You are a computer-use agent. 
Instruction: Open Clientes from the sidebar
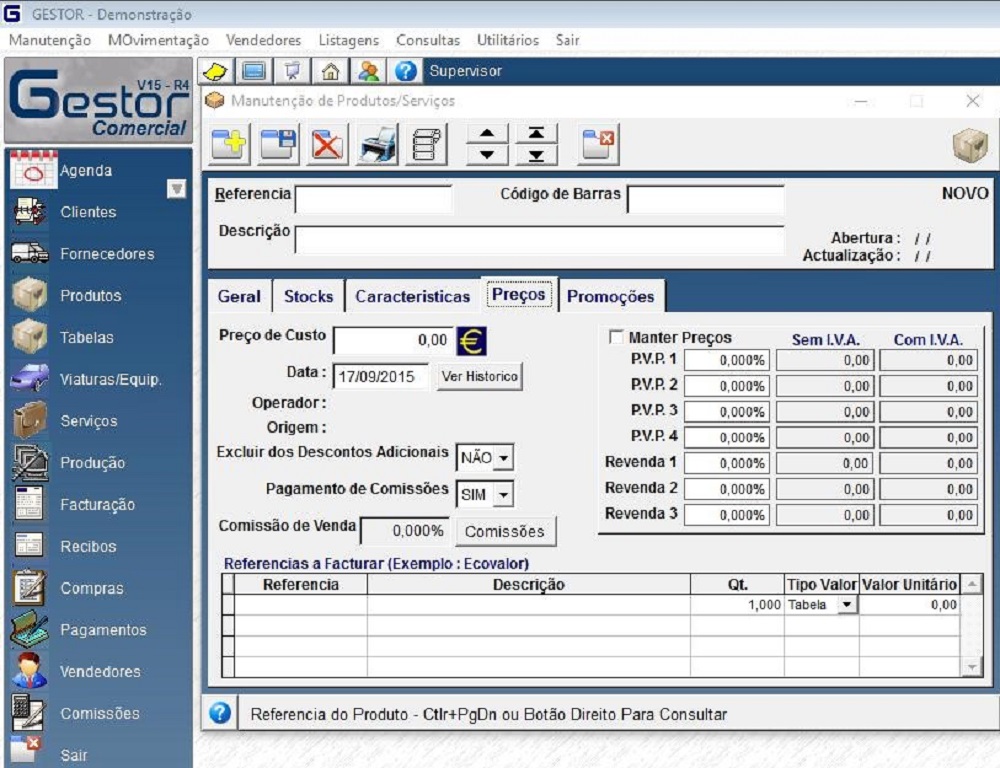(x=87, y=212)
